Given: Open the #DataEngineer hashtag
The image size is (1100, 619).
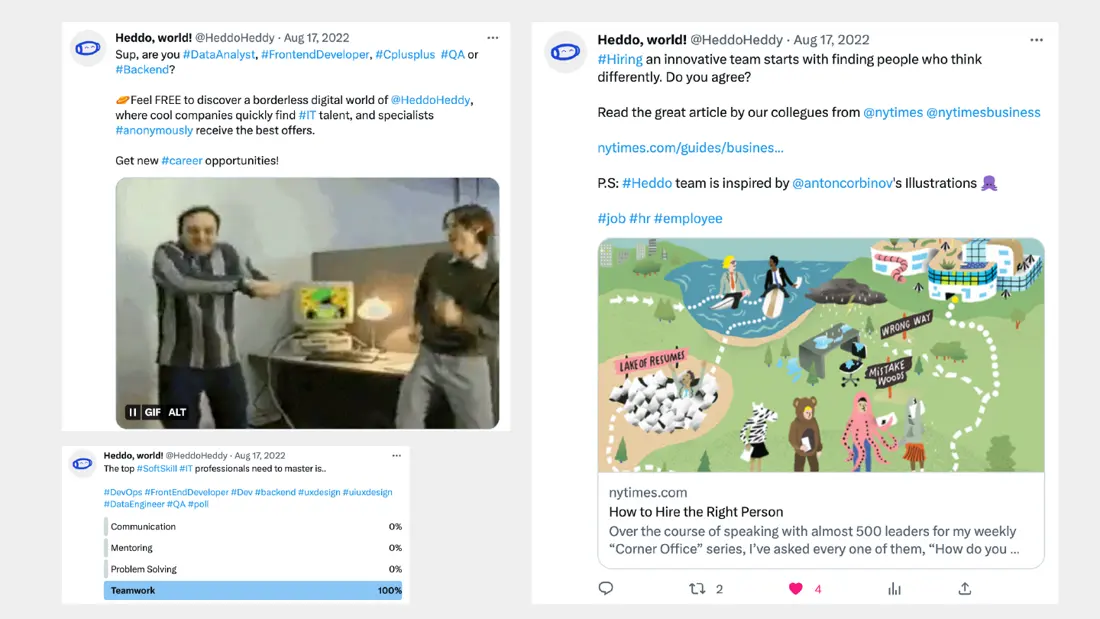Looking at the screenshot, I should 134,504.
